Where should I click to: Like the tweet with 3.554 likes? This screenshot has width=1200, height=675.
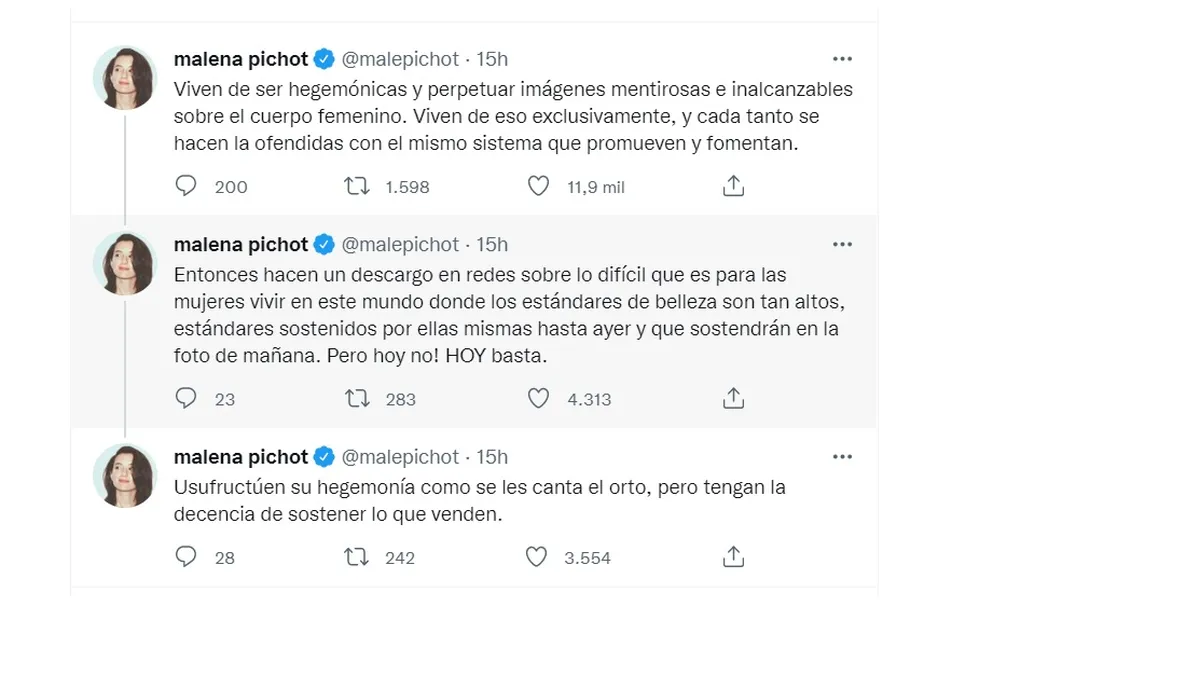coord(538,557)
